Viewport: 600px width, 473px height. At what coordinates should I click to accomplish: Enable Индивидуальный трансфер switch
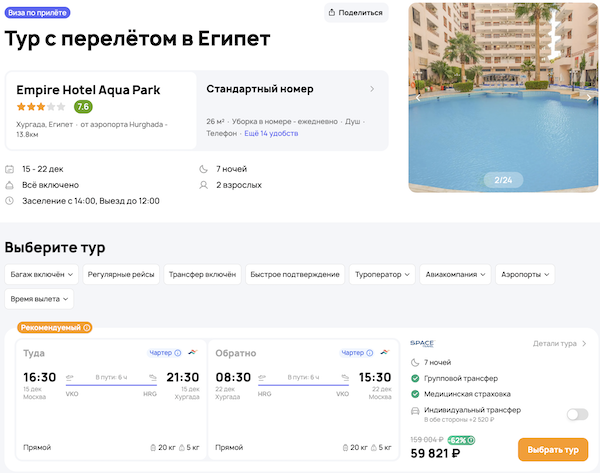(576, 414)
